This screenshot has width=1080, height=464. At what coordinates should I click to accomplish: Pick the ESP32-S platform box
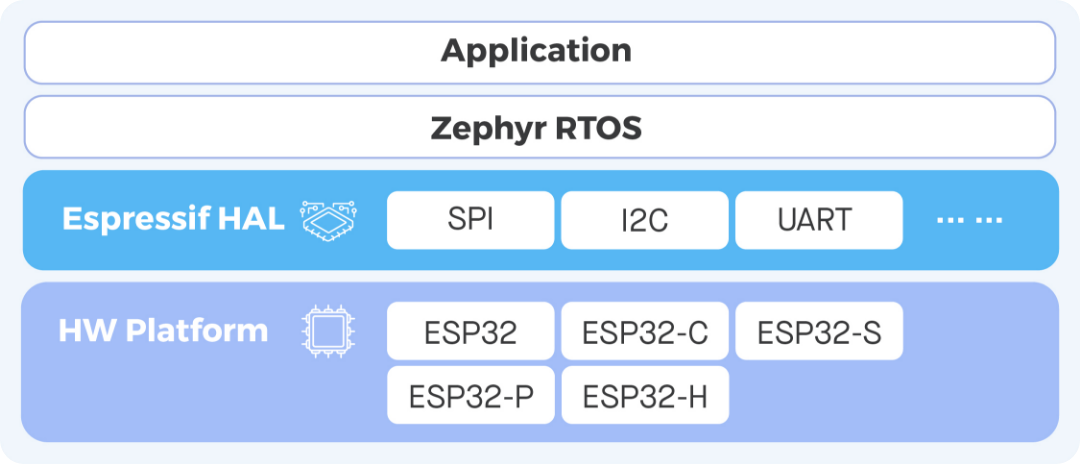click(x=818, y=331)
